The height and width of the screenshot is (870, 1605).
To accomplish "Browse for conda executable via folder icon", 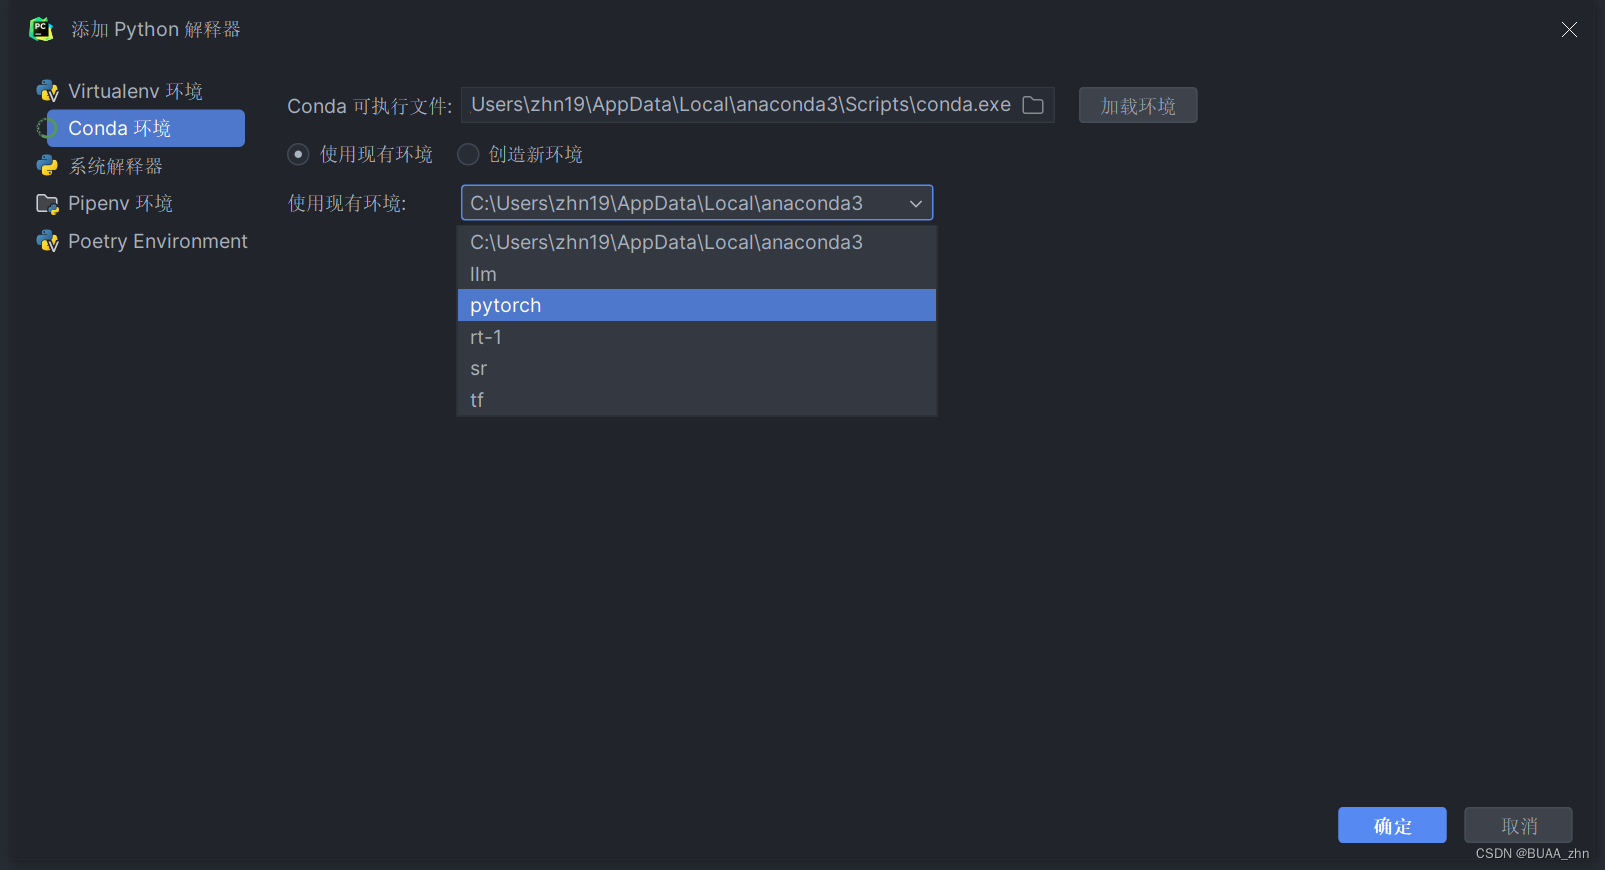I will pyautogui.click(x=1033, y=105).
